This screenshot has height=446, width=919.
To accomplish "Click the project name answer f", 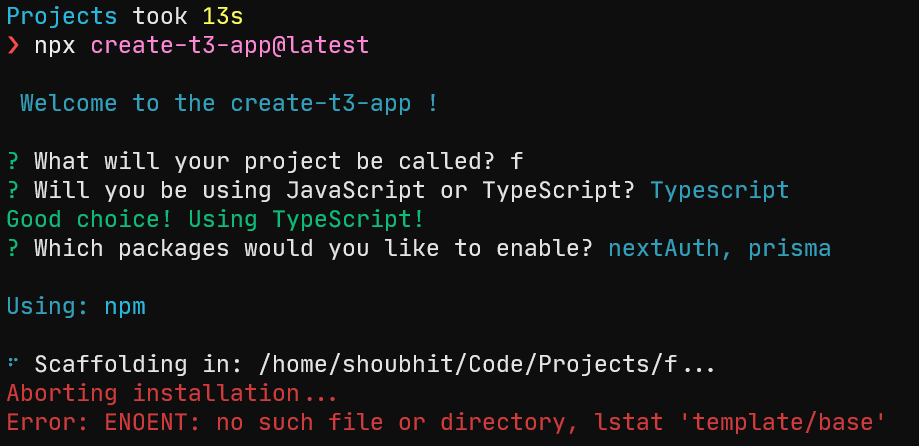I will tap(517, 161).
